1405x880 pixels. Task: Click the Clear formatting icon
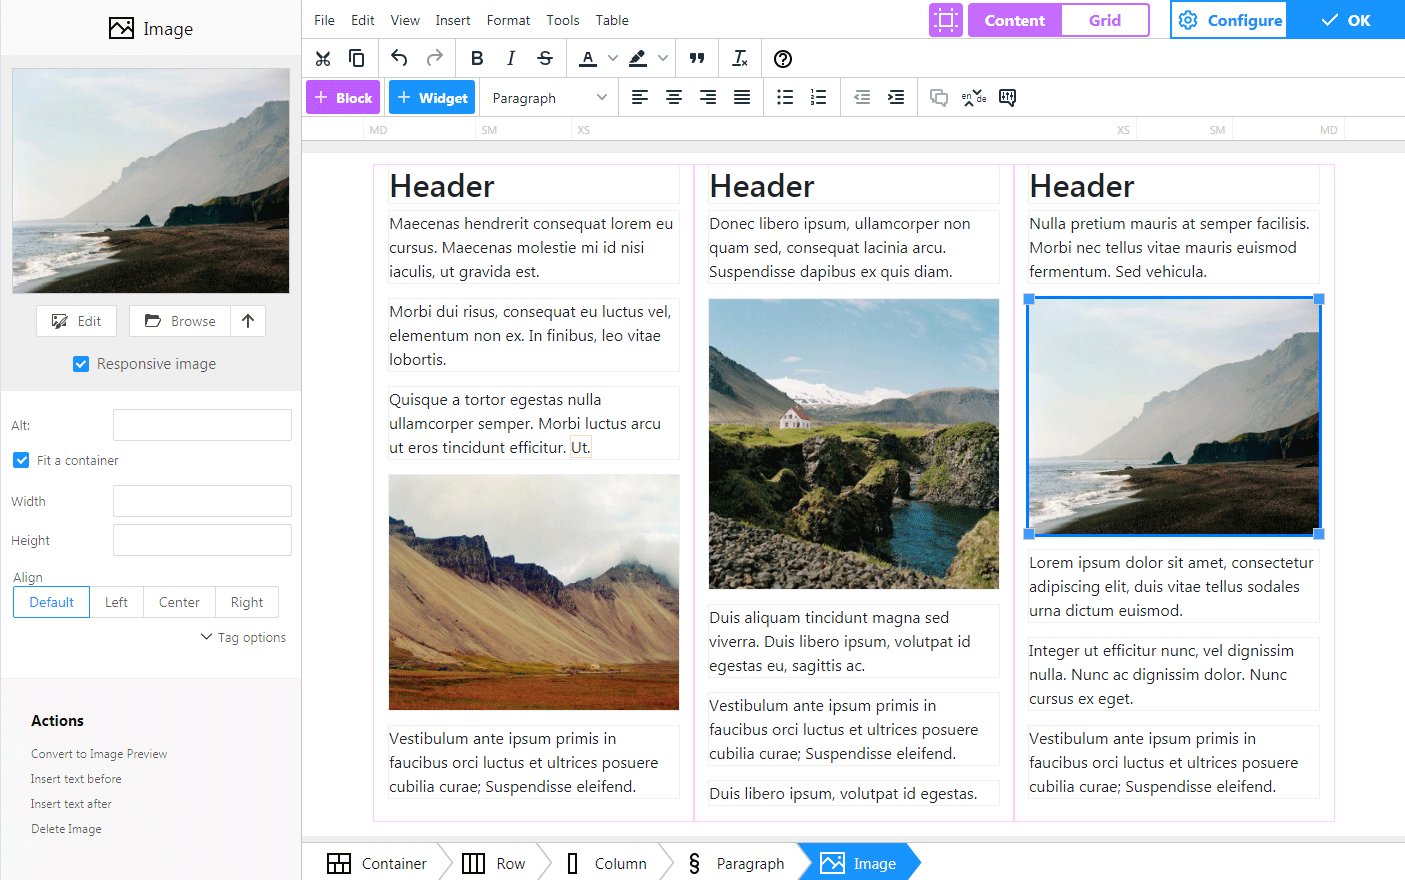[740, 58]
